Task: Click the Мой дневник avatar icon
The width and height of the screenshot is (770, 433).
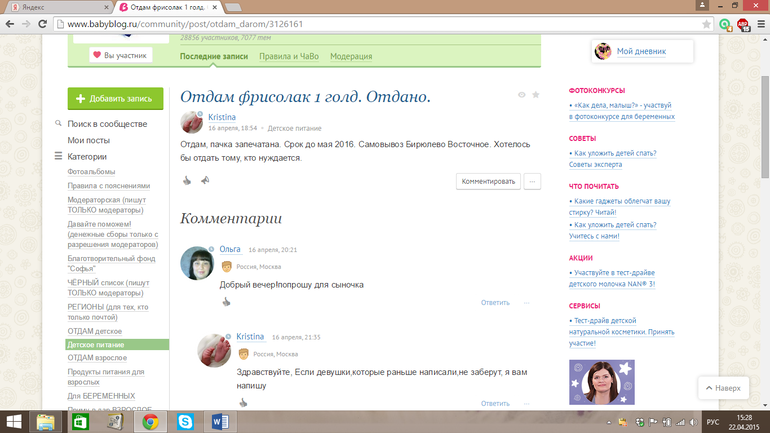Action: pyautogui.click(x=603, y=51)
